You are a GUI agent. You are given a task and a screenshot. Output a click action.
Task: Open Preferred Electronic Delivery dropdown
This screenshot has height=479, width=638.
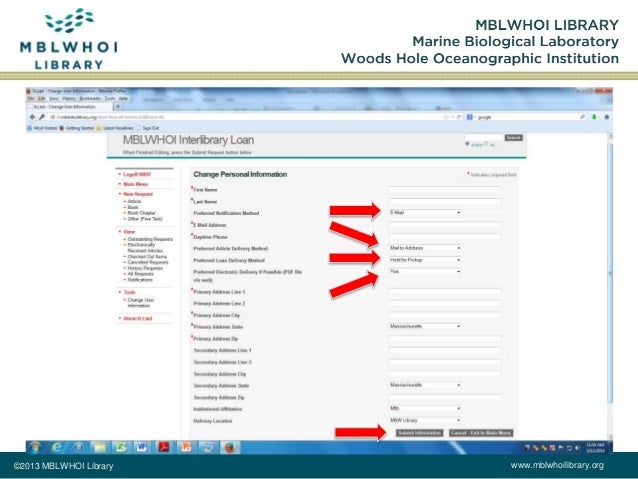[425, 271]
